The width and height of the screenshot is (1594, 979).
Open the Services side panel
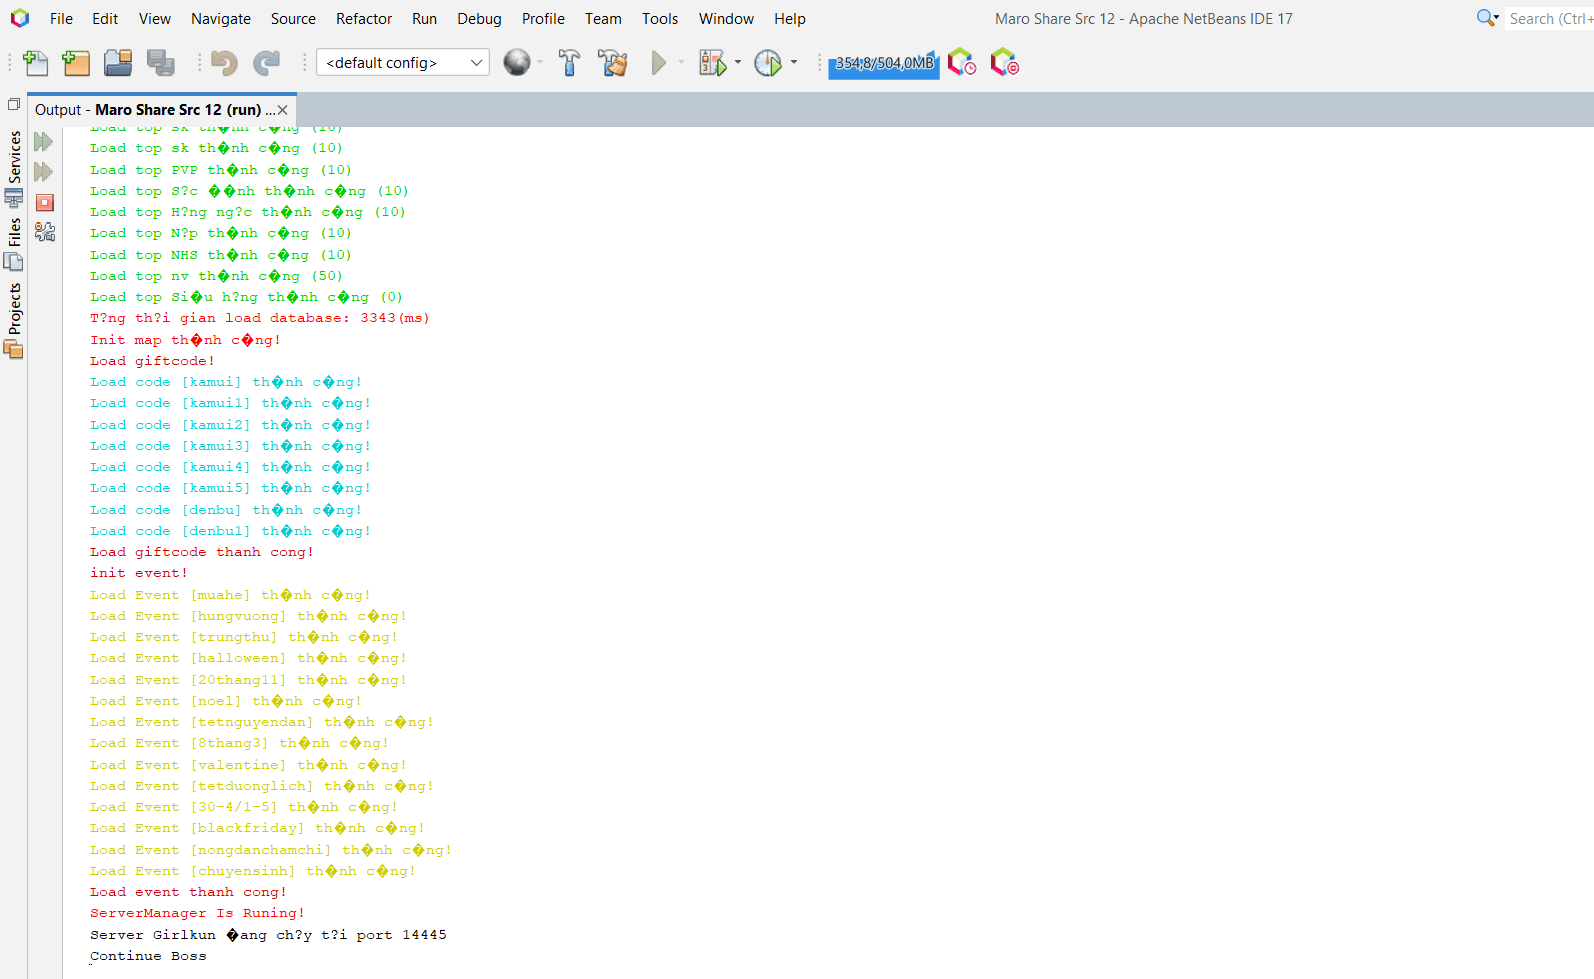tap(14, 168)
